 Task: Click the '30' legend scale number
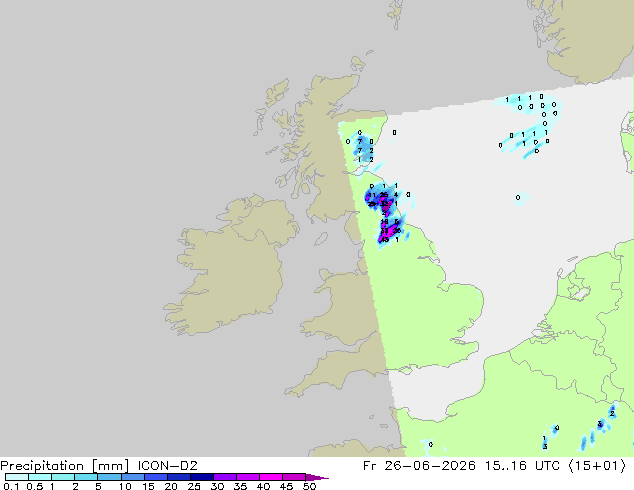(217, 486)
